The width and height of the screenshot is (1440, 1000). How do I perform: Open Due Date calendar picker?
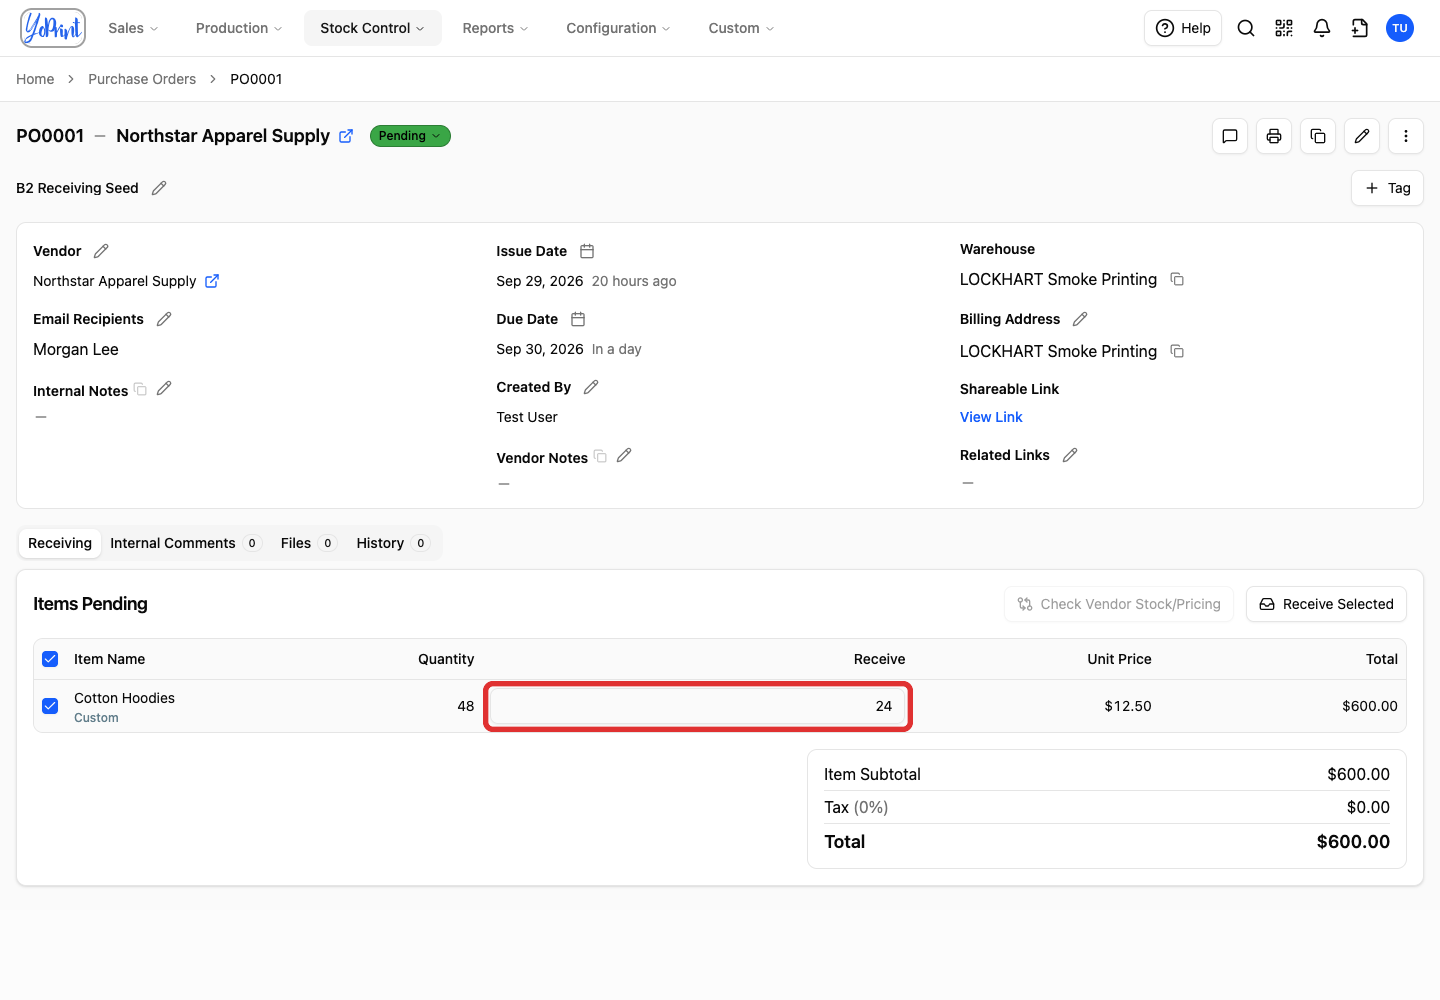(x=578, y=319)
